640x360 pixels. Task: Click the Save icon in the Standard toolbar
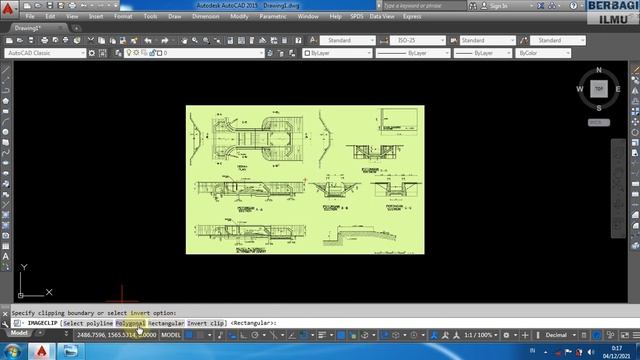[31, 40]
